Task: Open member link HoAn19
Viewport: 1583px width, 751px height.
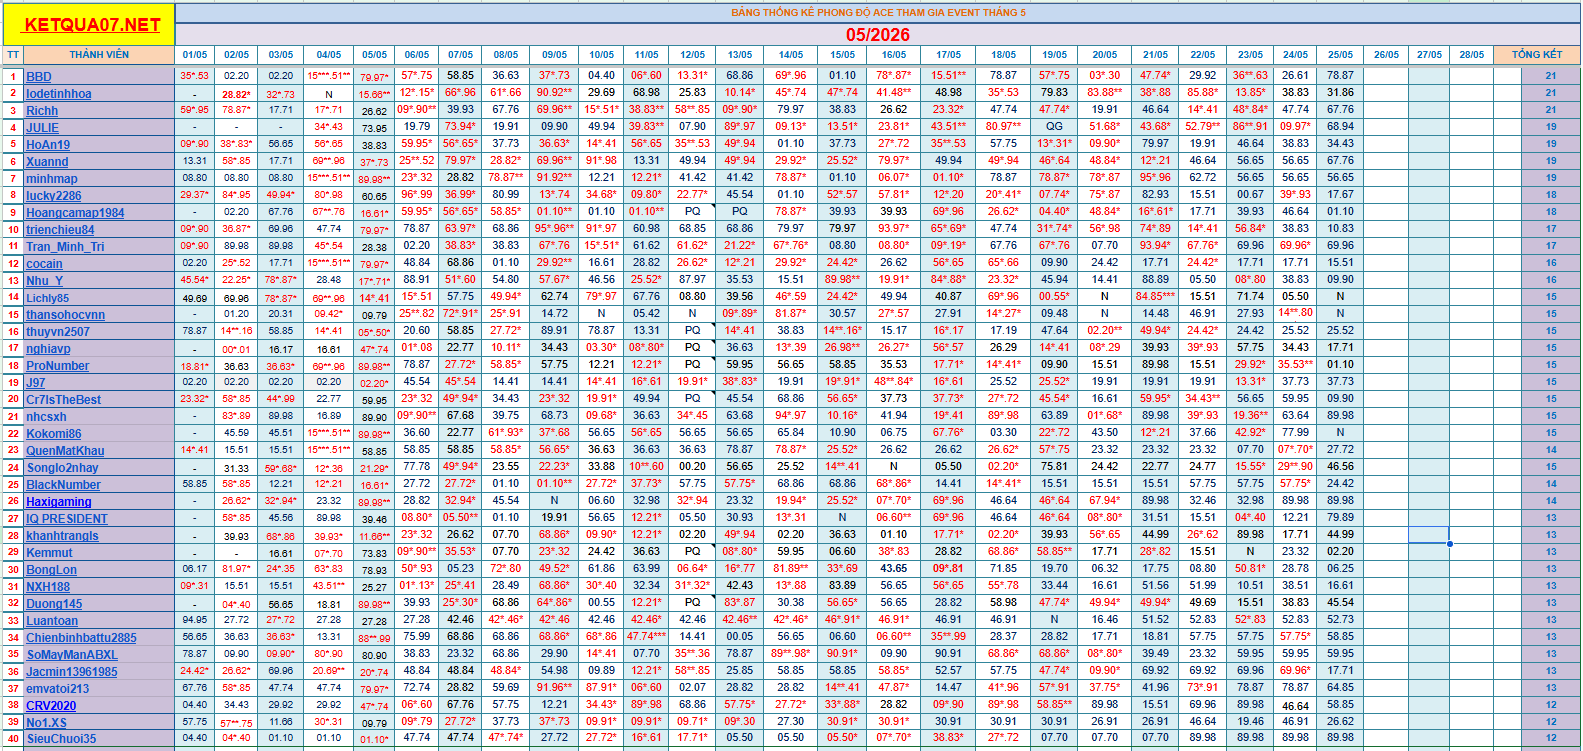Action: click(48, 145)
